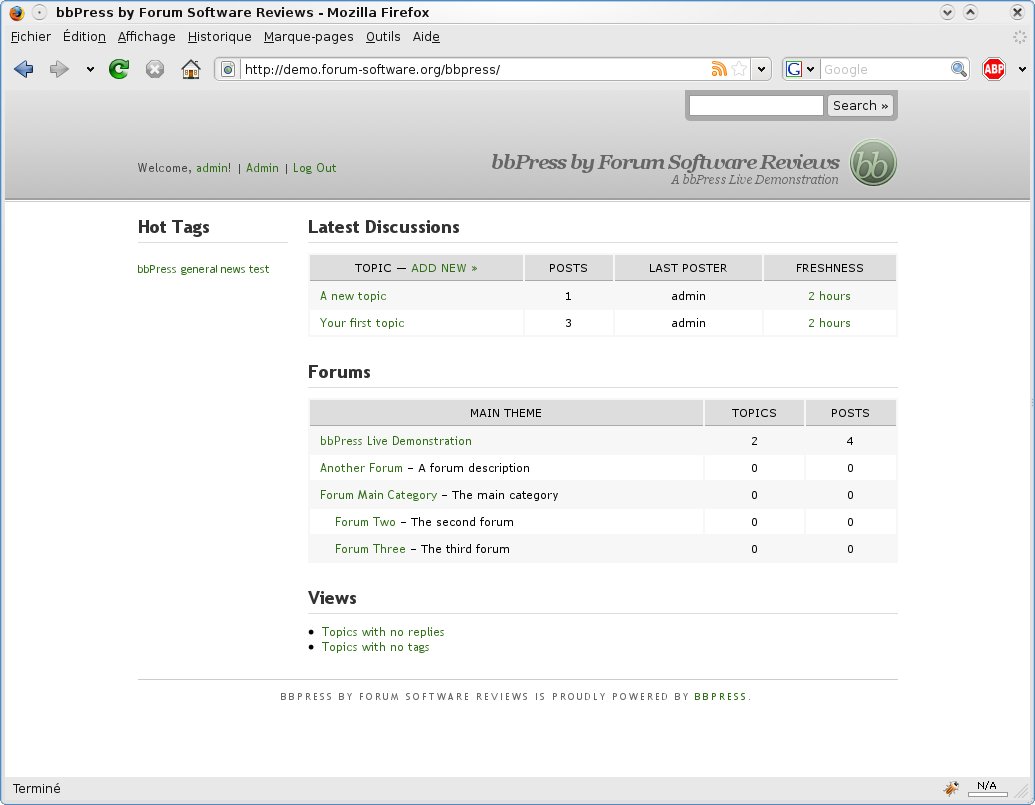Click the site identity icon in URL bar
Screen dimensions: 1035x805
(228, 69)
